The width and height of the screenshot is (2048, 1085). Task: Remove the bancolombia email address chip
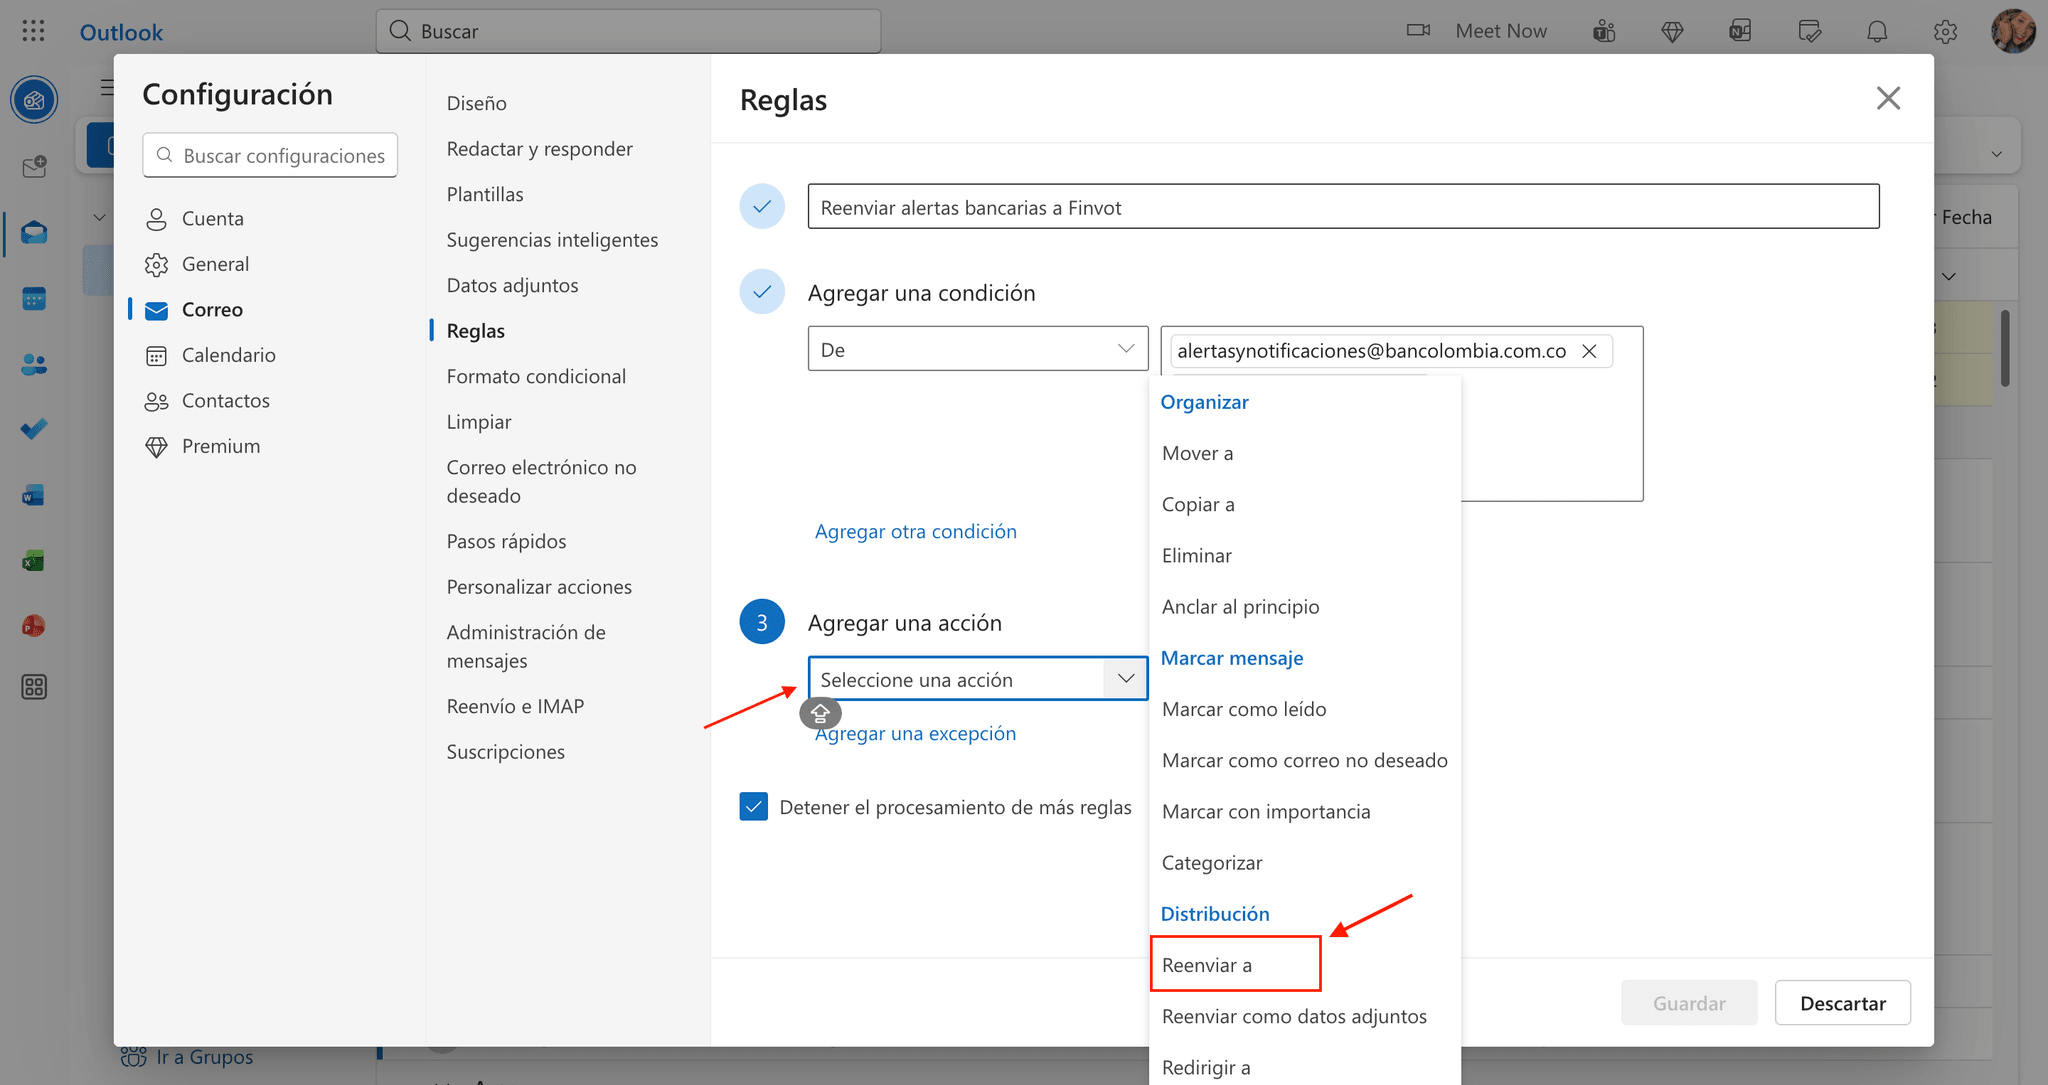click(x=1589, y=351)
